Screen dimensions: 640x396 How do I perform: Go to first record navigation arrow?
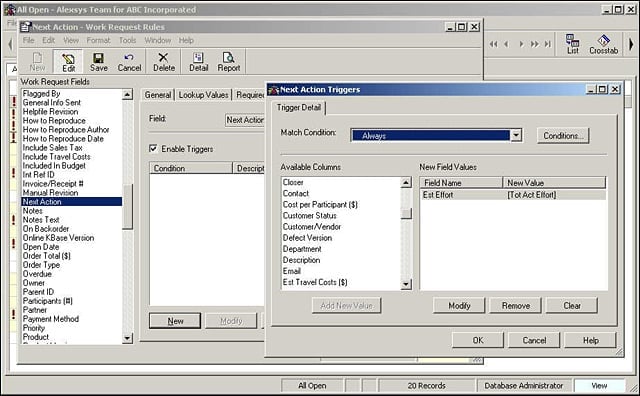tap(493, 44)
